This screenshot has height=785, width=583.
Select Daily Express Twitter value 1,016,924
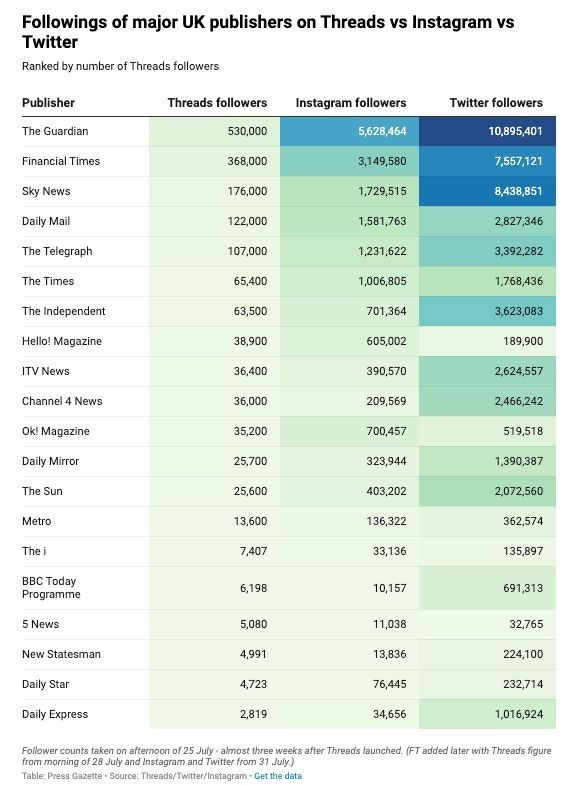(x=518, y=714)
